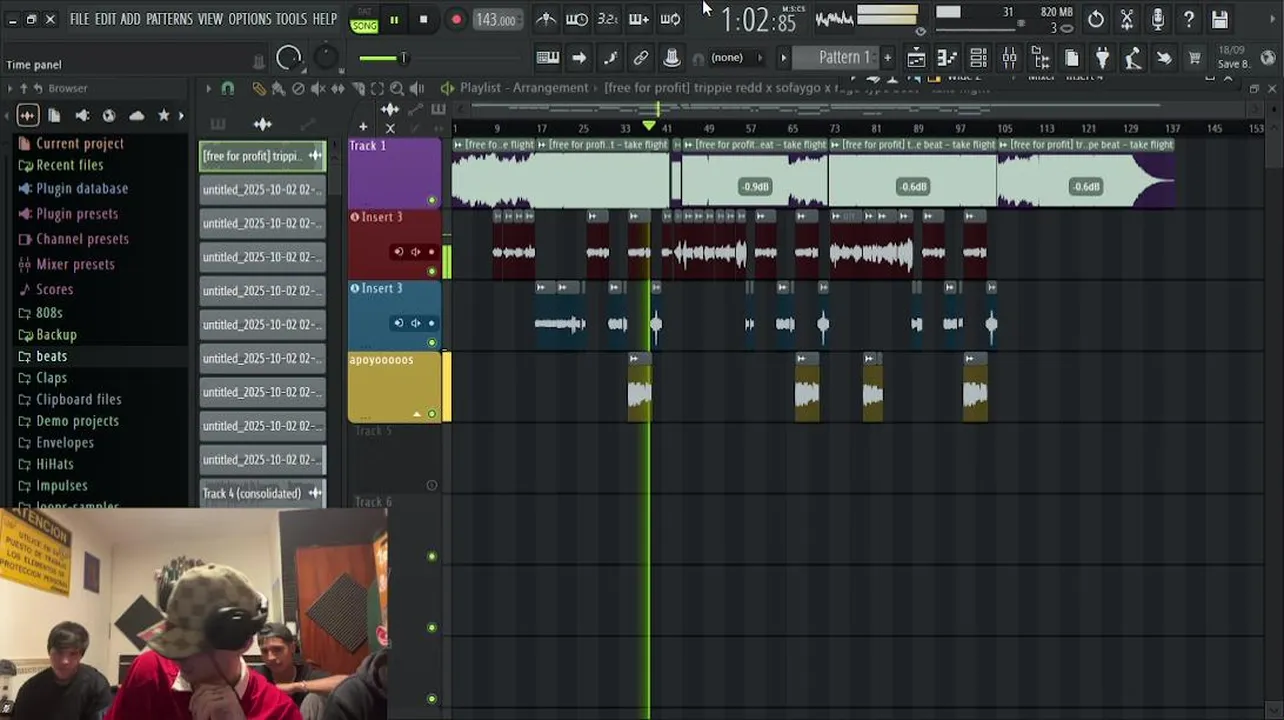Select Track 4 (consolidated) clip in picker

click(x=262, y=493)
